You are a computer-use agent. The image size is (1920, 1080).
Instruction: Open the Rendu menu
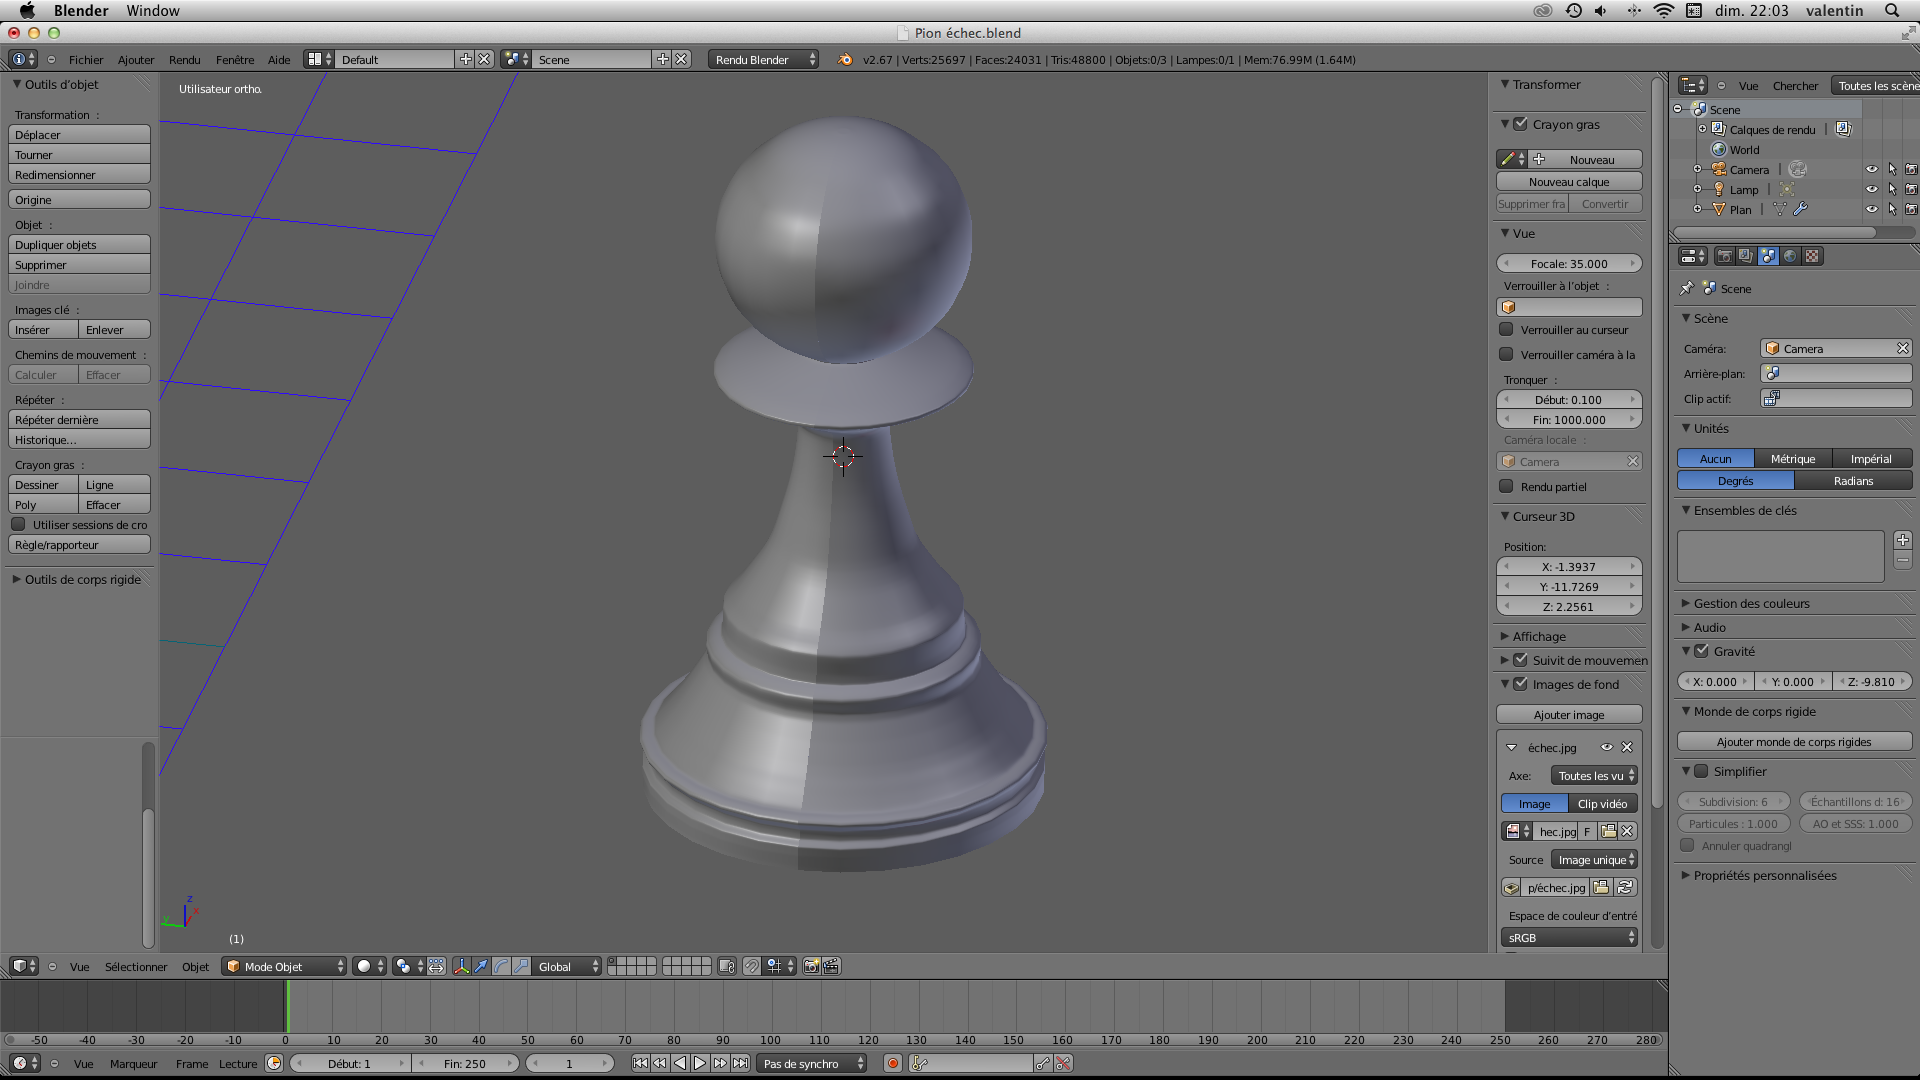[x=184, y=60]
